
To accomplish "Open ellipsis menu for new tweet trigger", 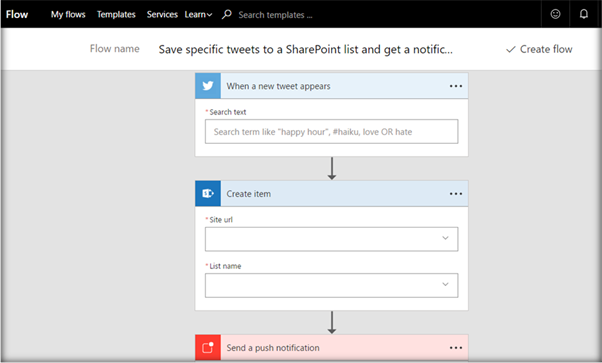I will click(456, 86).
